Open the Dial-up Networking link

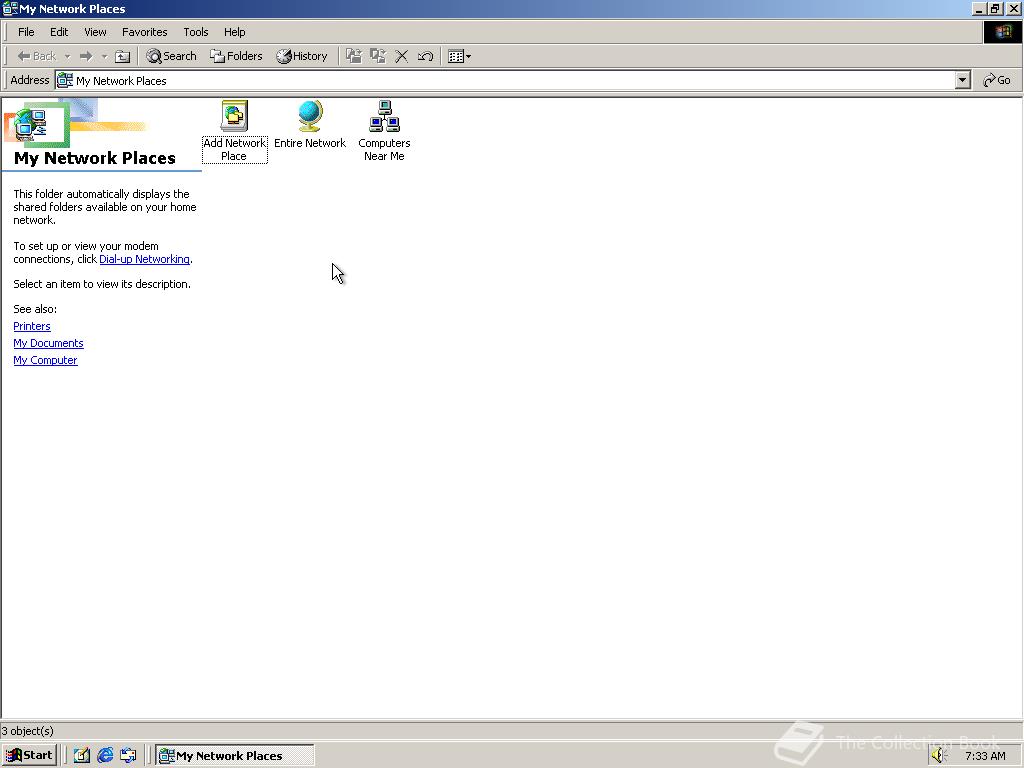[x=144, y=259]
